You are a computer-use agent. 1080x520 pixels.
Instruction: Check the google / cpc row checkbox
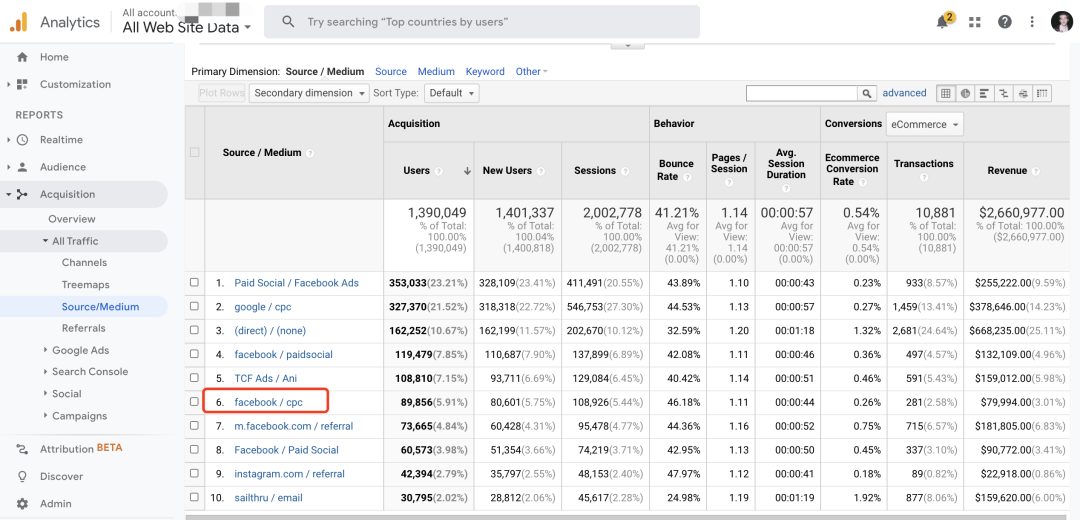click(194, 306)
